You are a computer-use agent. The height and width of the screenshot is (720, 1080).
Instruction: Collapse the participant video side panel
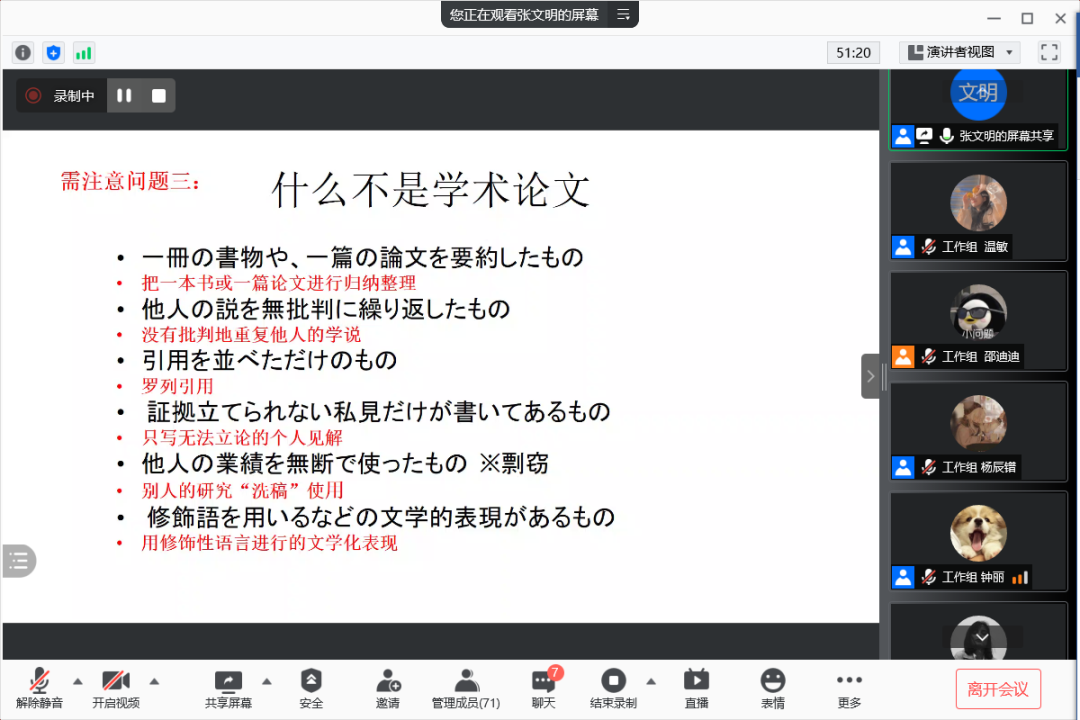coord(870,376)
